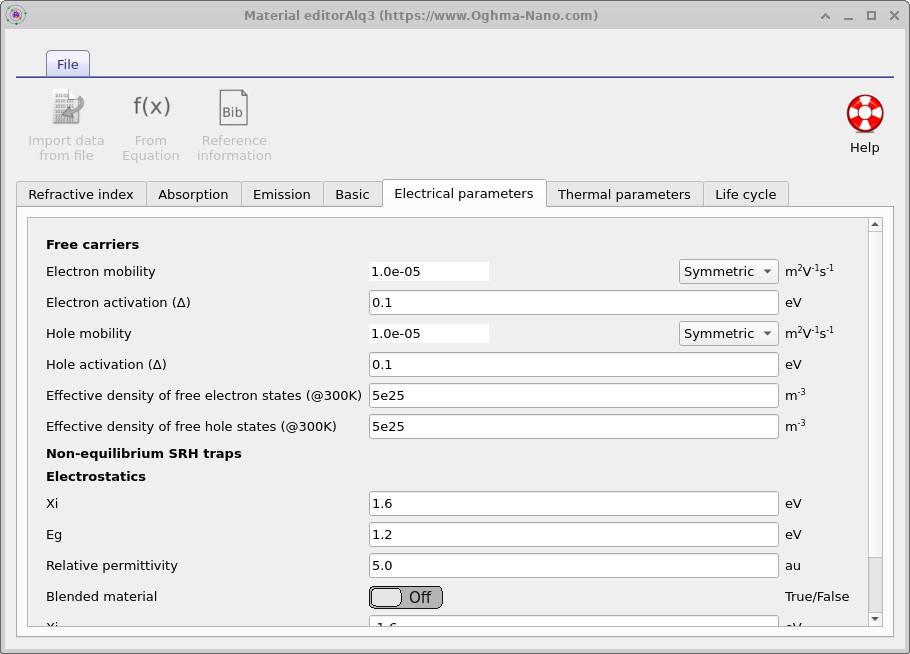Open the Hole mobility Symmetric dropdown

728,333
